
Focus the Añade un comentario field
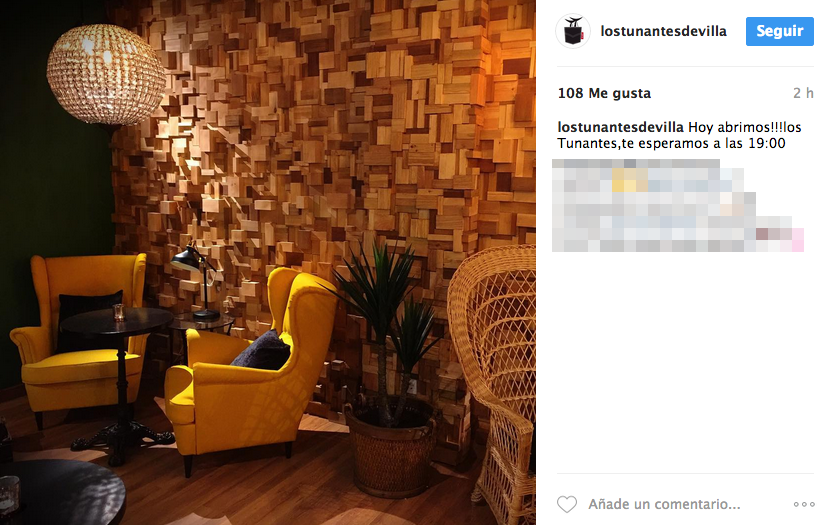coord(664,505)
